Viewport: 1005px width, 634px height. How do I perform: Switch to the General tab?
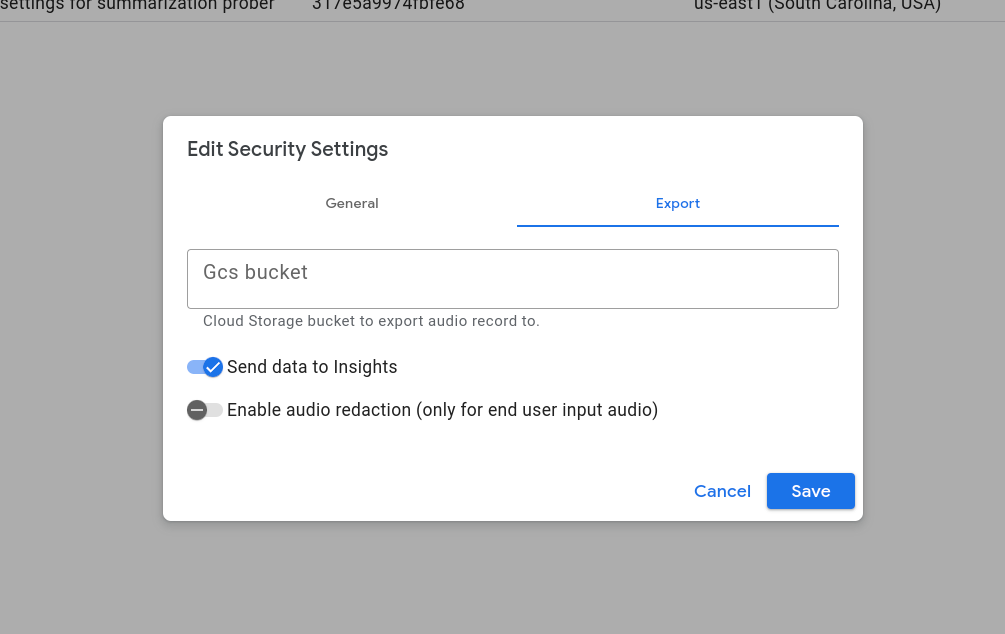click(352, 203)
